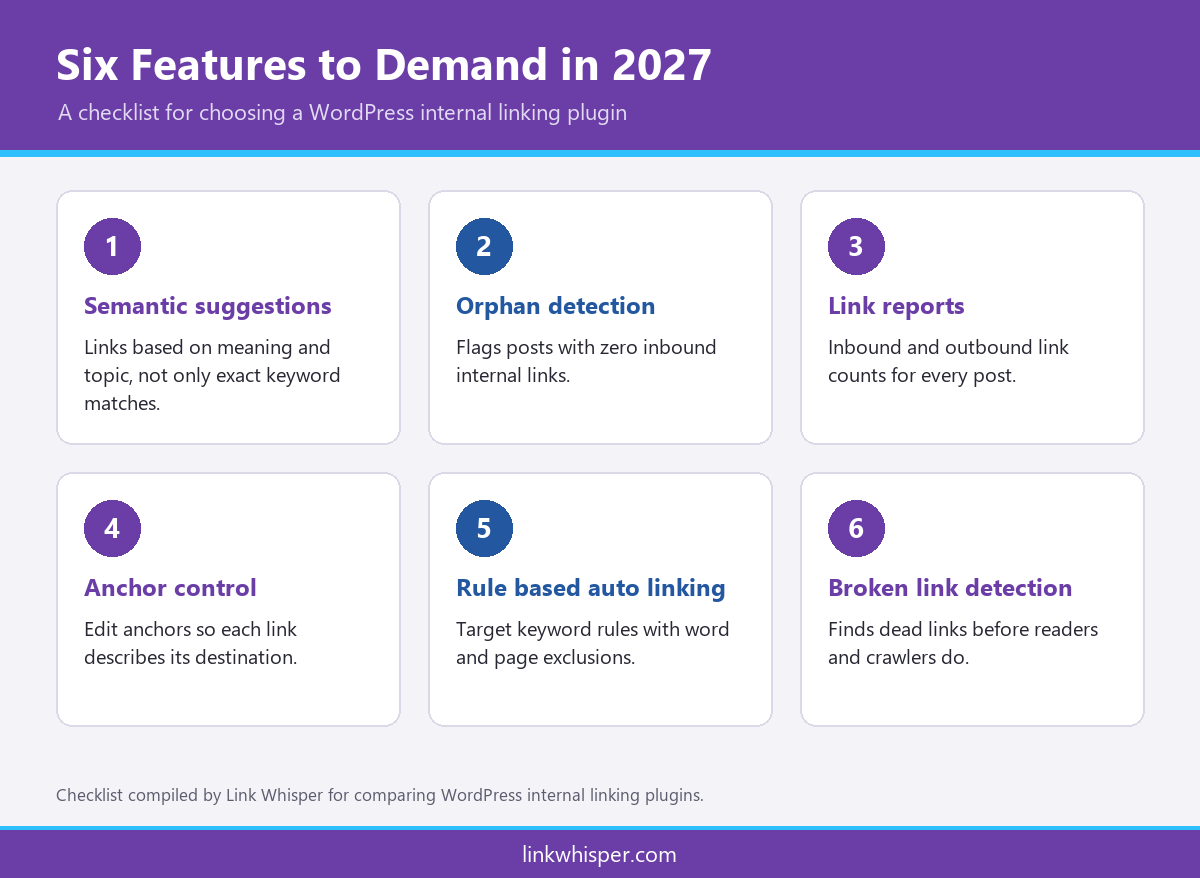Select the "Link reports" heading

896,306
